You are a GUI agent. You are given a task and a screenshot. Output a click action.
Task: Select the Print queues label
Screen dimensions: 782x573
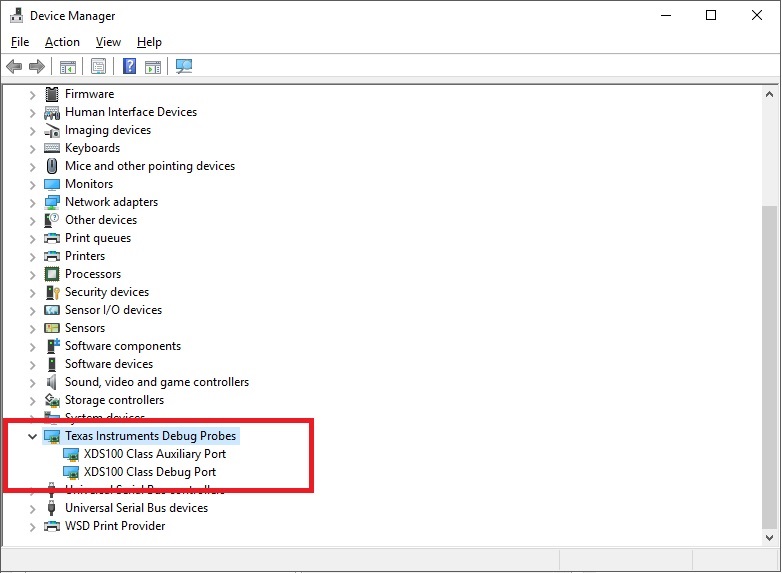click(x=98, y=238)
